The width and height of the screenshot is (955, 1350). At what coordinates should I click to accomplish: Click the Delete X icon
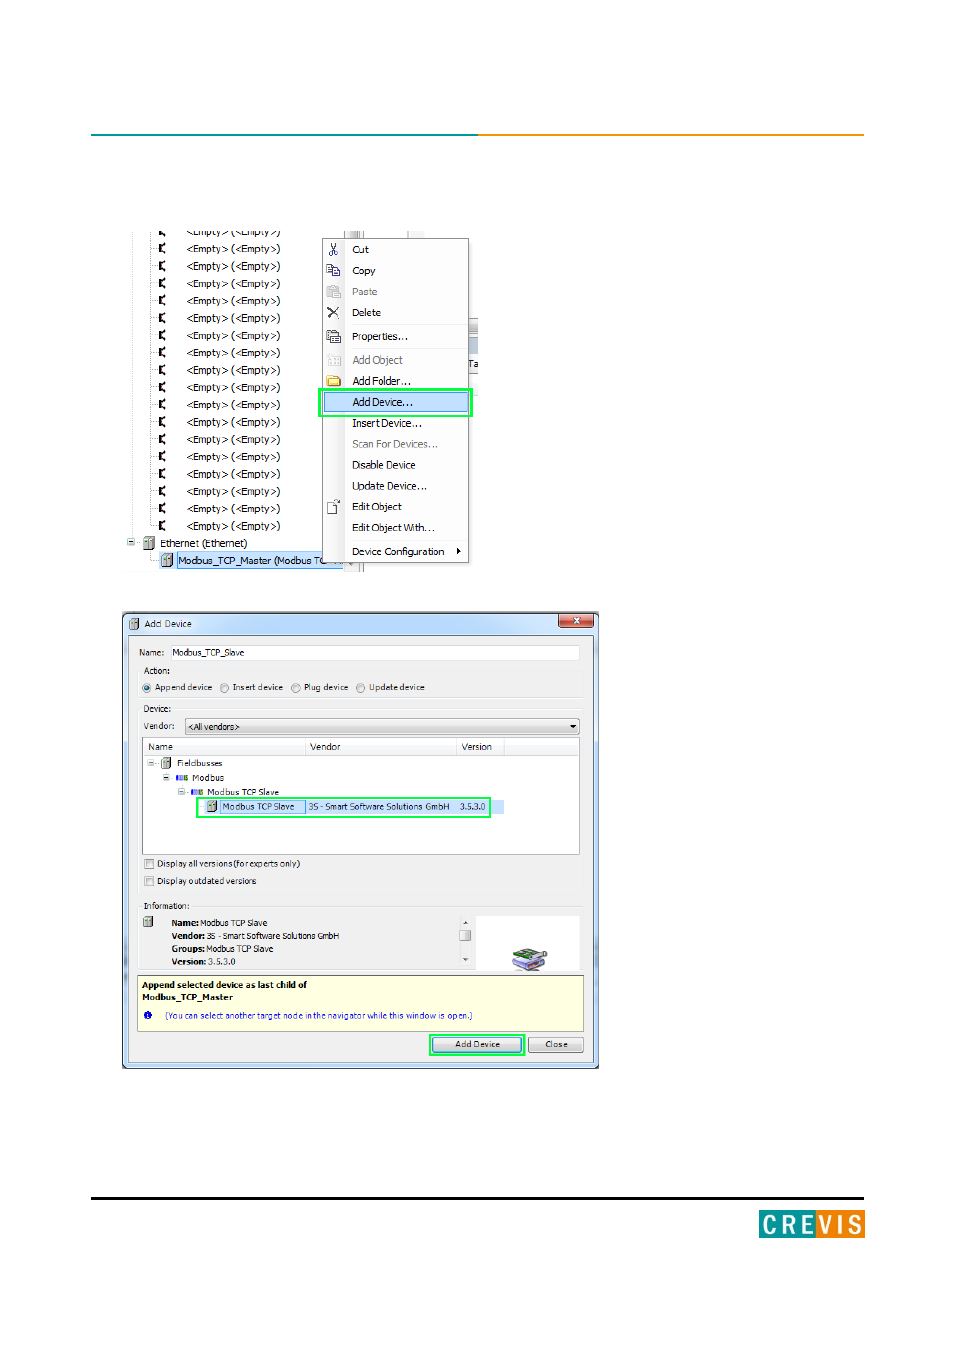click(x=333, y=312)
